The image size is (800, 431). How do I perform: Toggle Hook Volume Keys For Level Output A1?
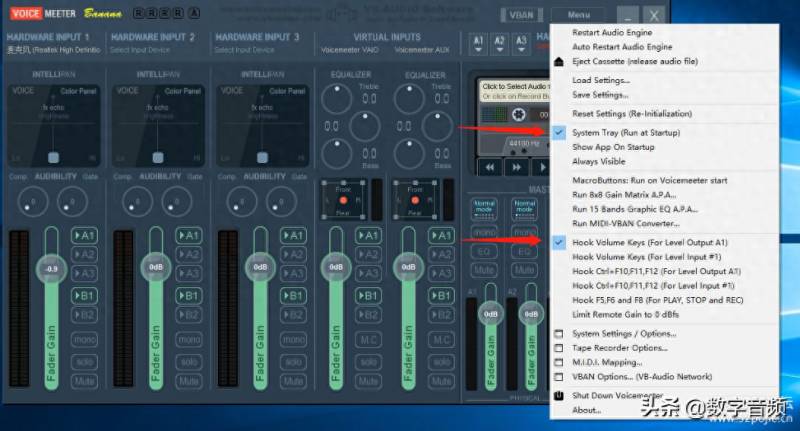tap(650, 243)
